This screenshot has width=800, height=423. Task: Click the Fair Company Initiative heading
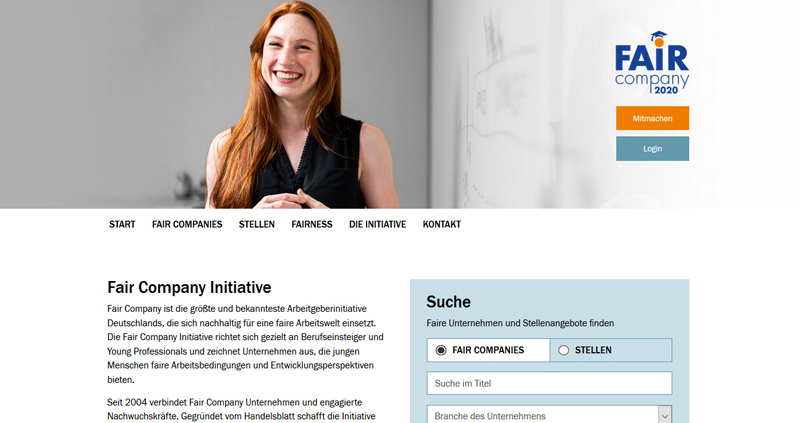tap(189, 287)
